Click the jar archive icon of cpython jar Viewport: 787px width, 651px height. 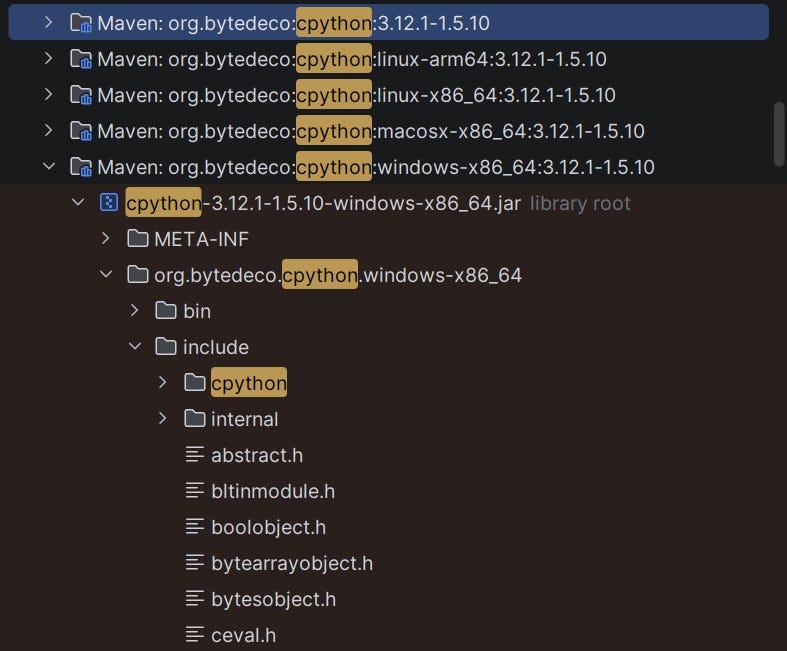pyautogui.click(x=109, y=203)
